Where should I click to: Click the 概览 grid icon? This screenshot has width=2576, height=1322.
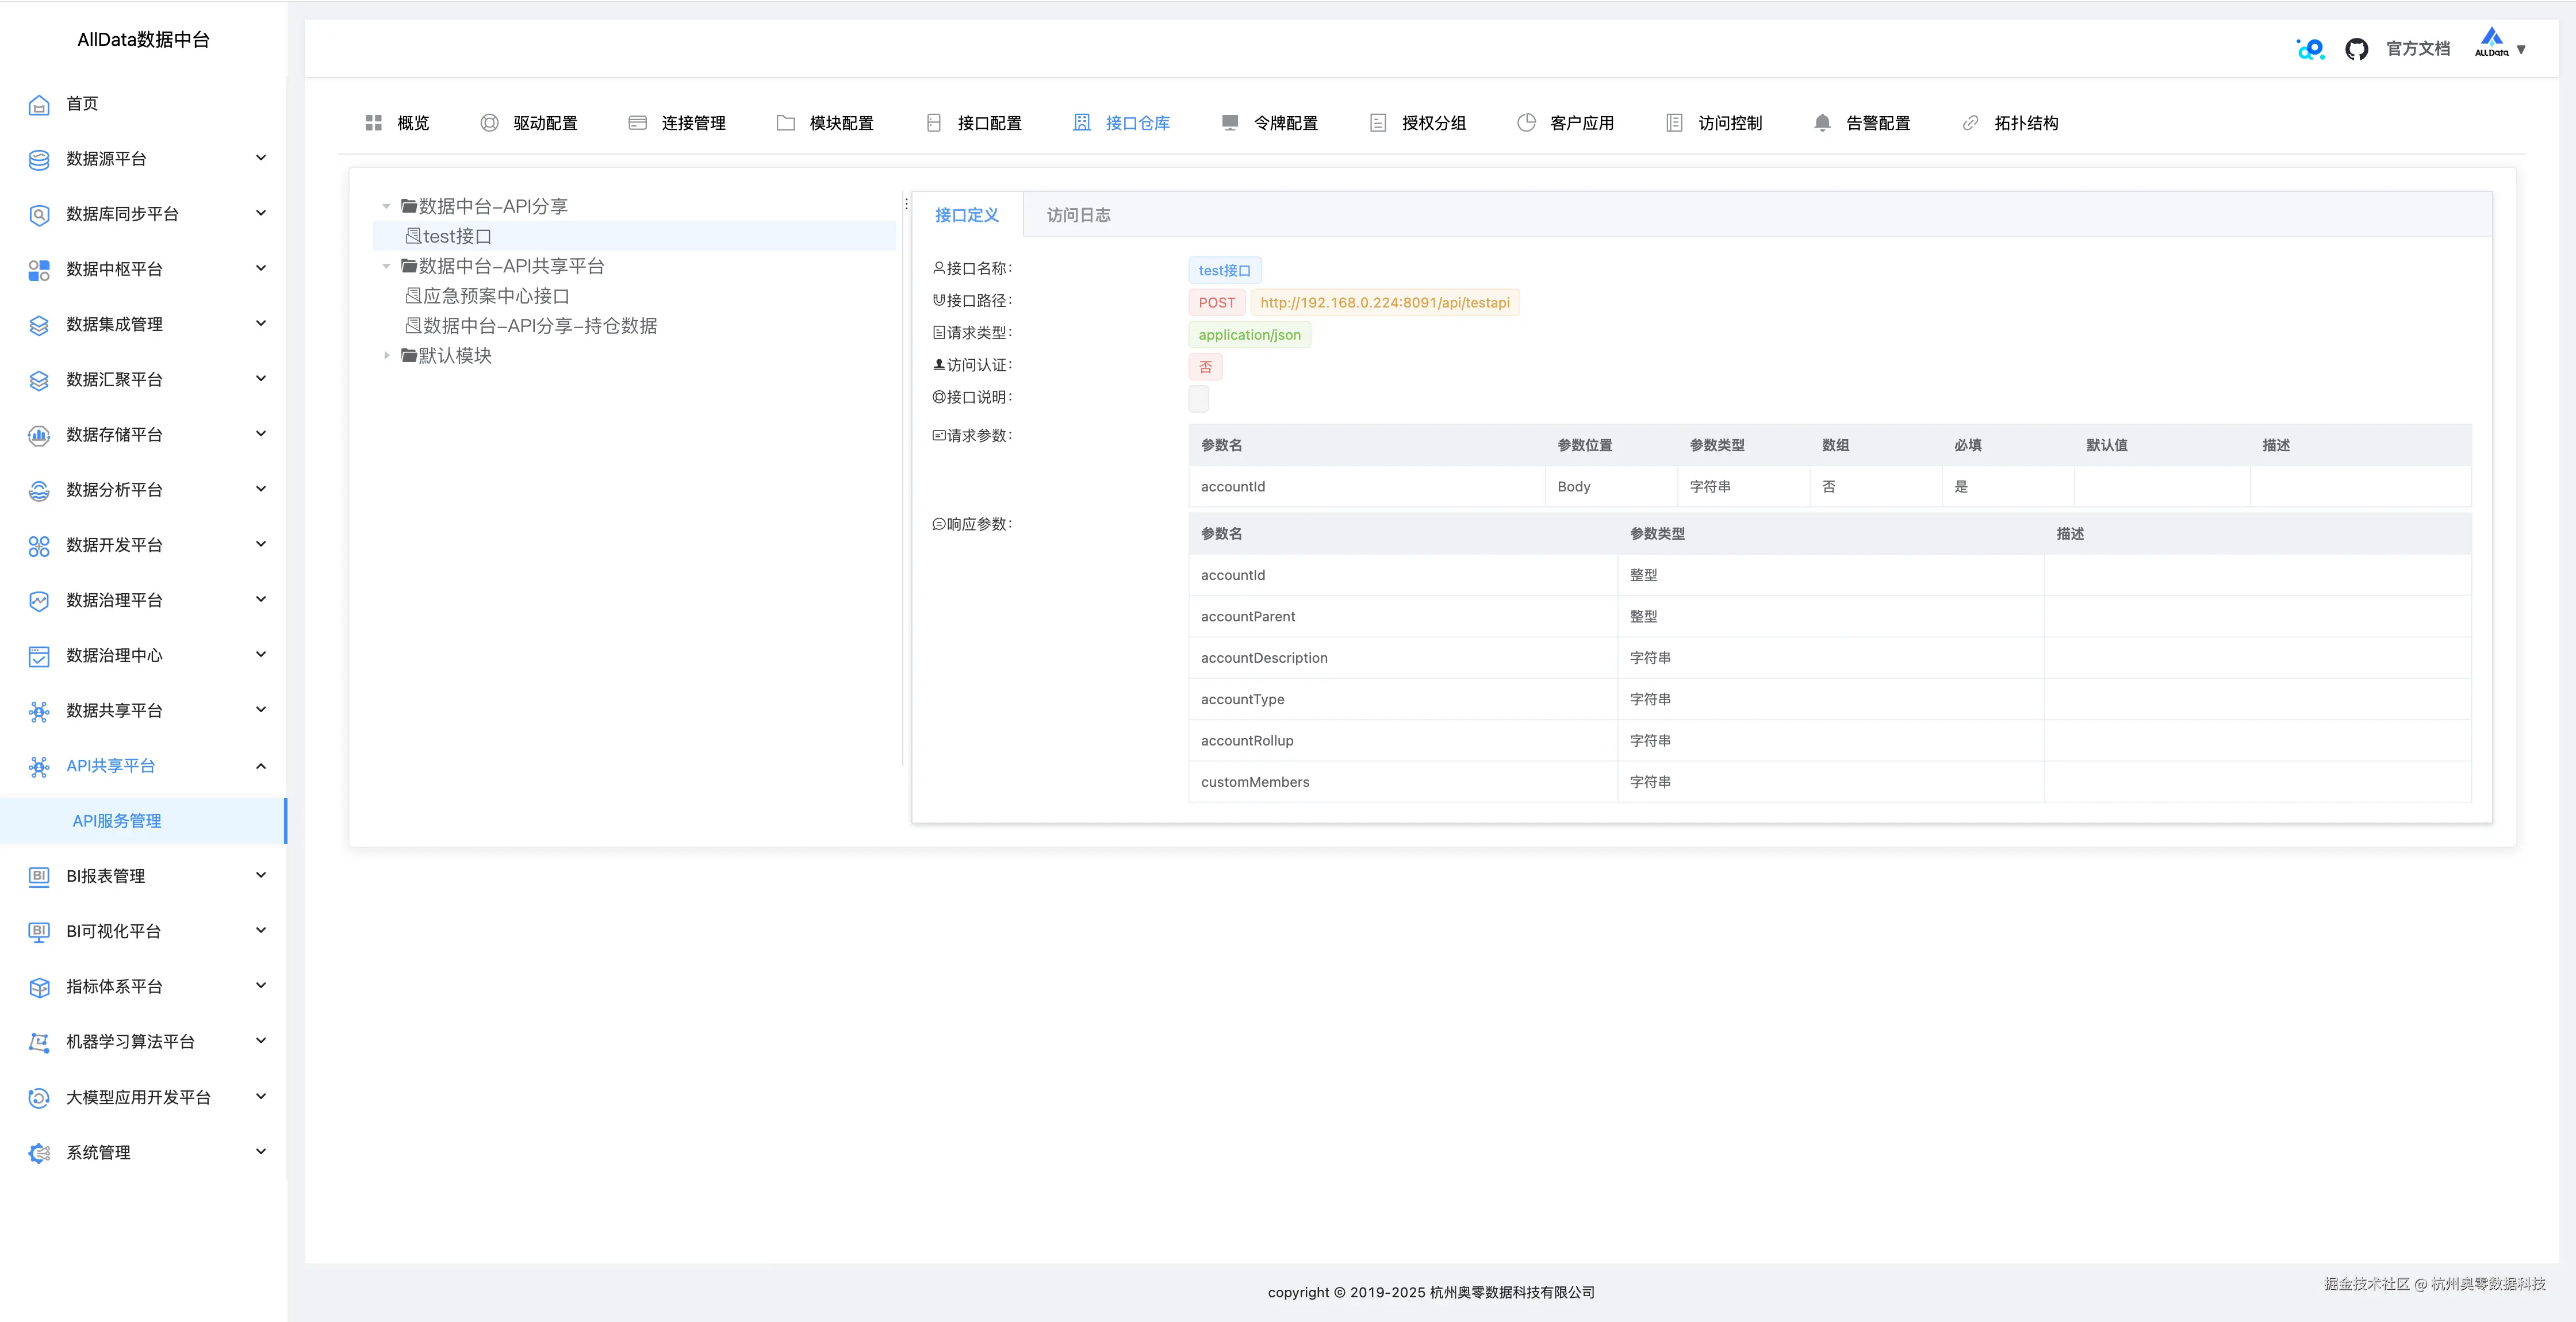click(x=374, y=123)
